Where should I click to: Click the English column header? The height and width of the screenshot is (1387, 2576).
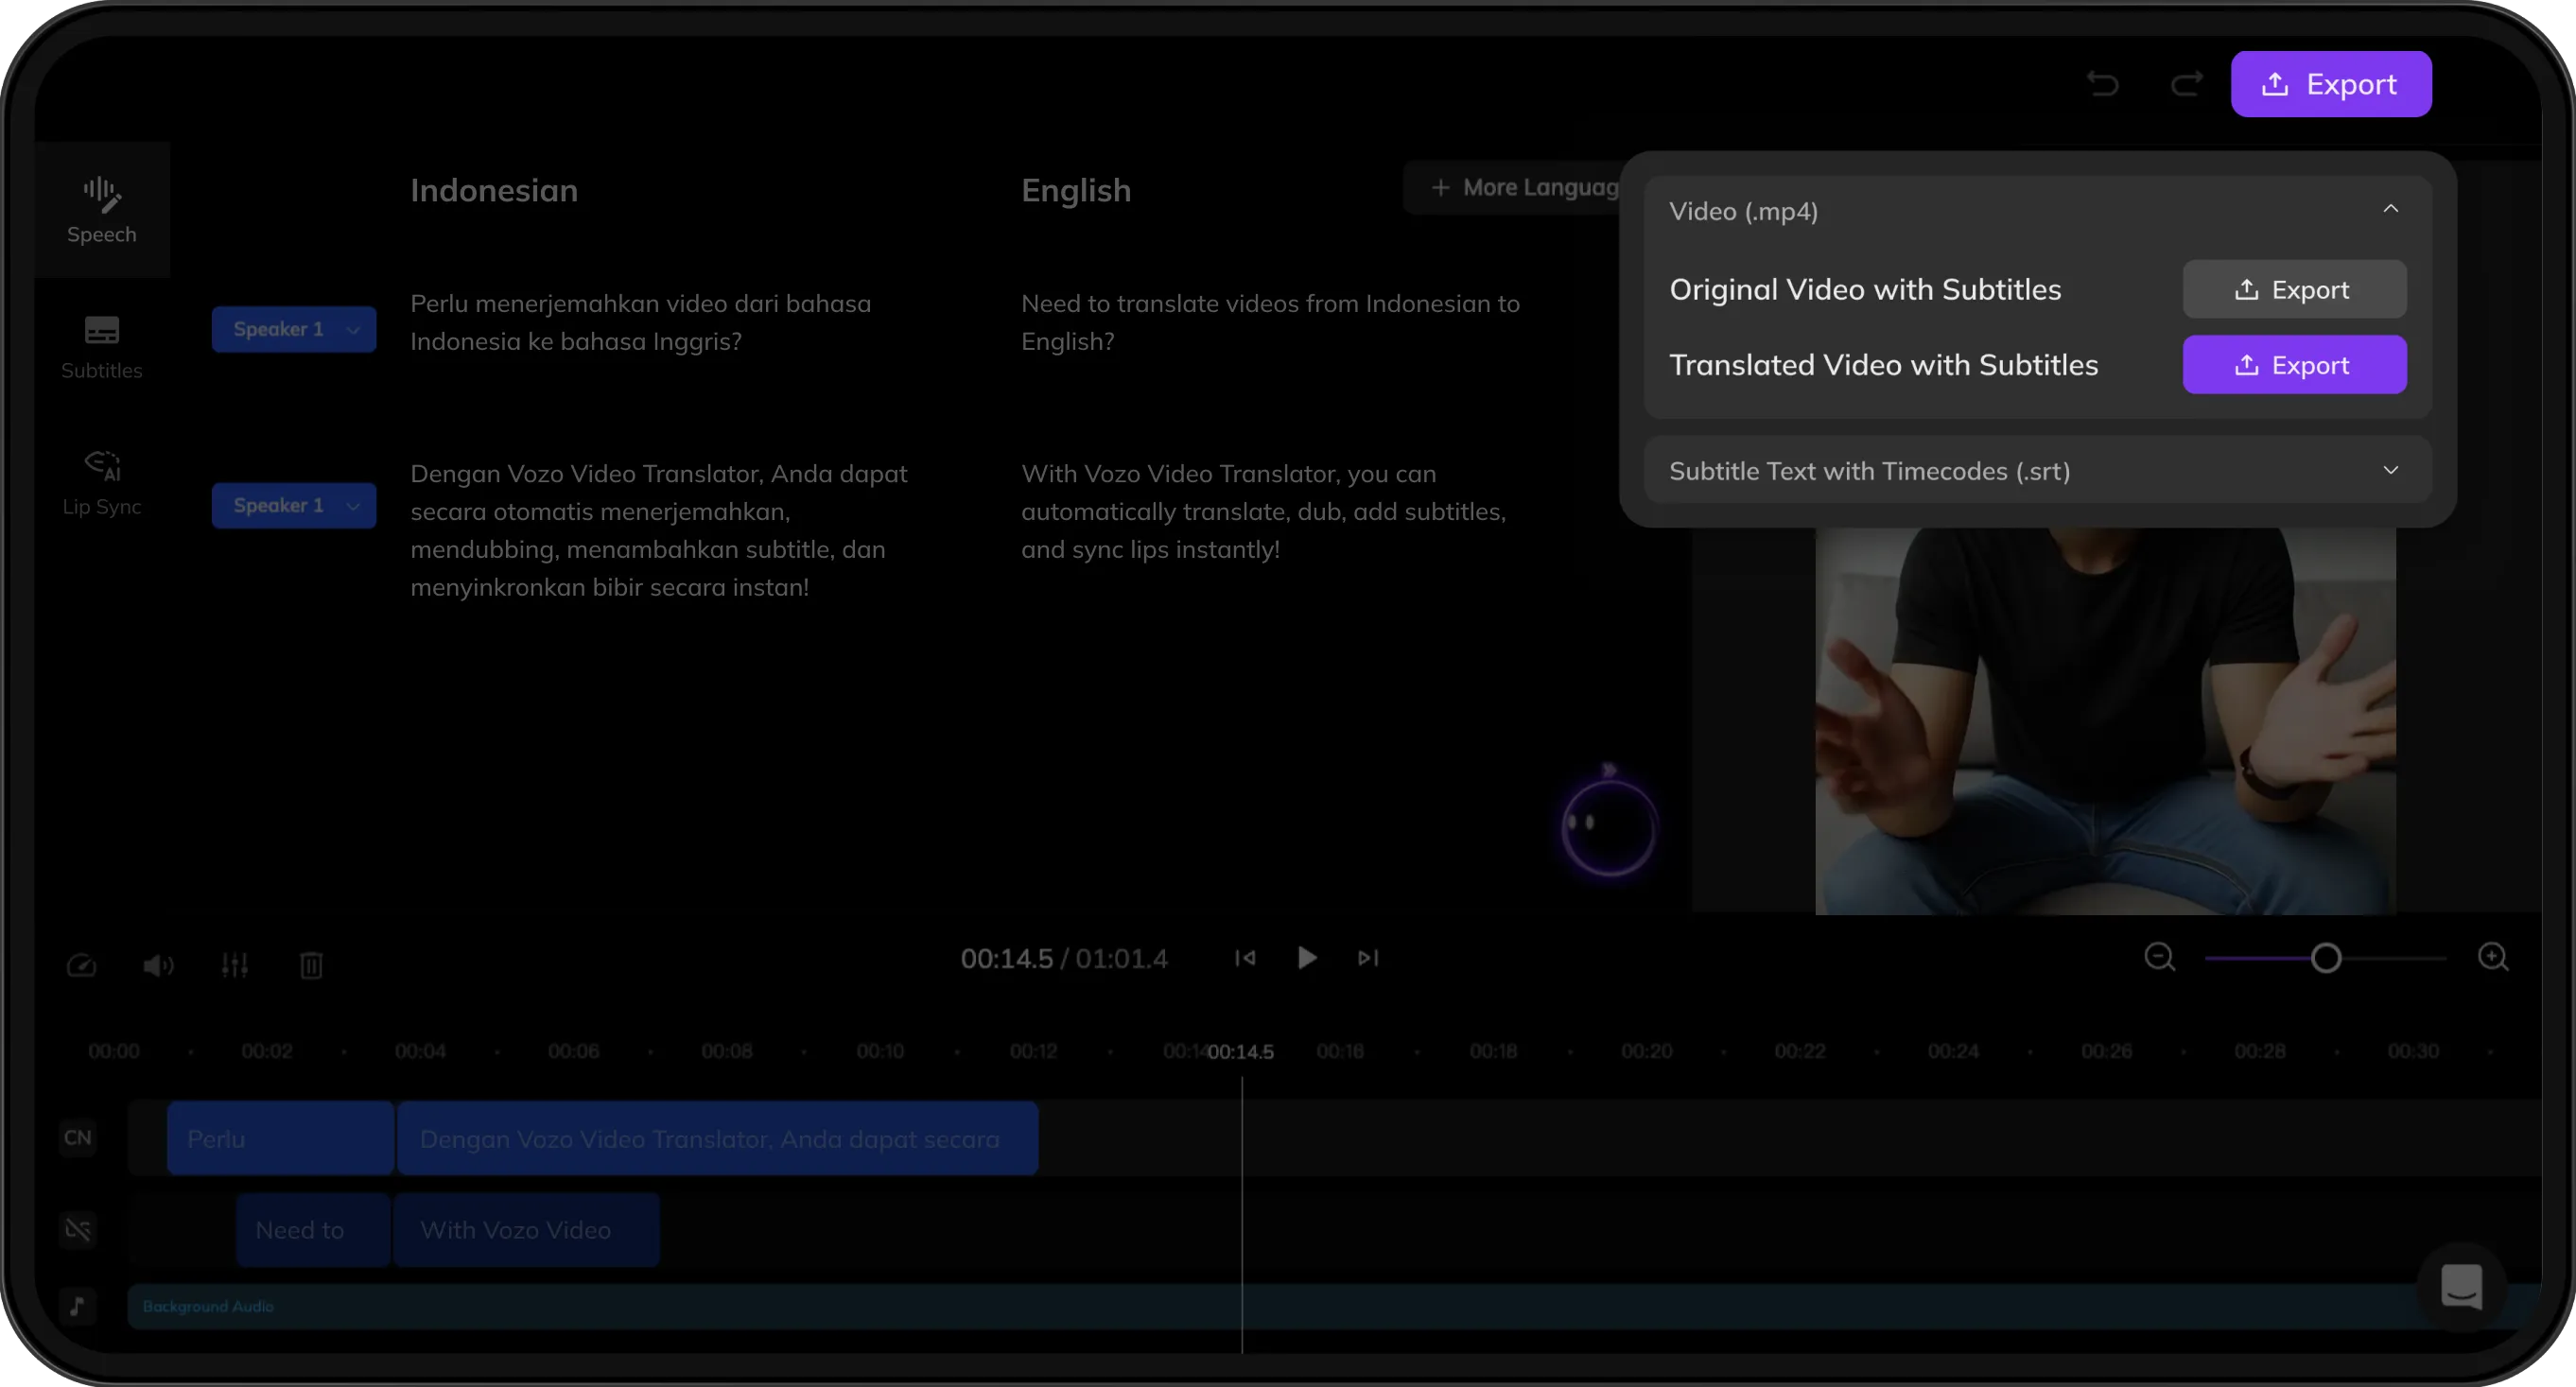(x=1076, y=190)
